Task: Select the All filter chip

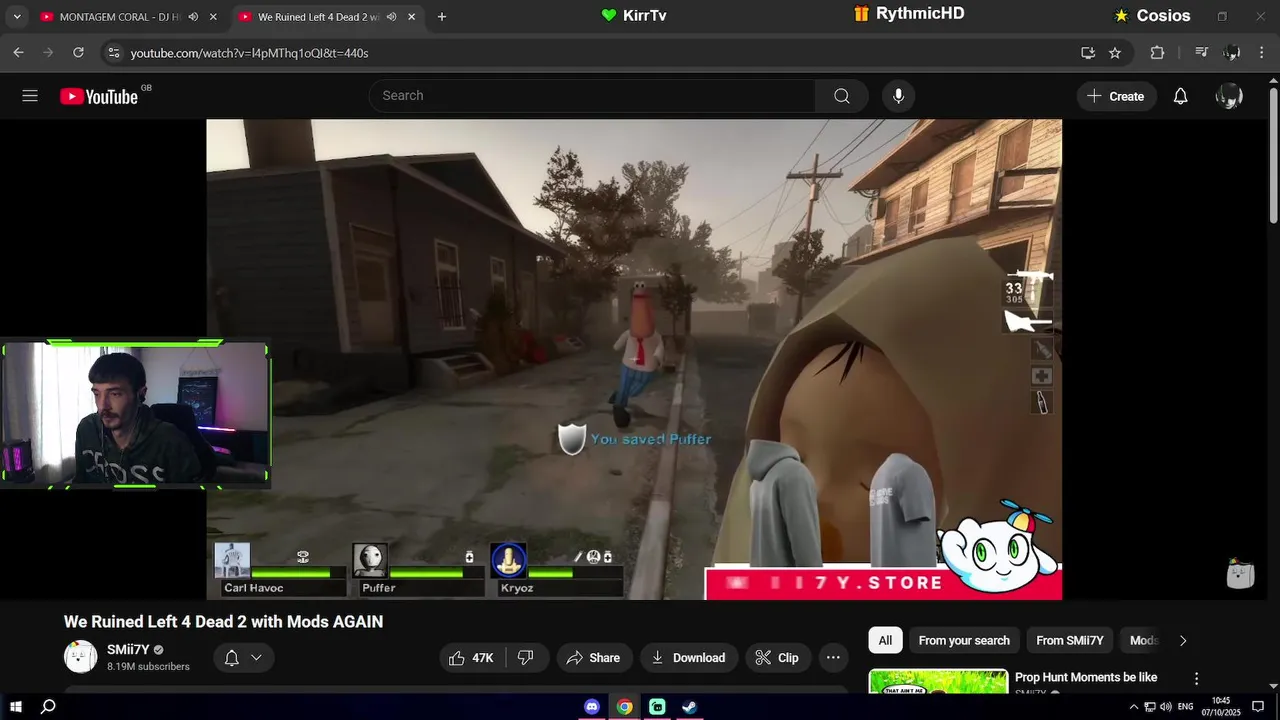Action: (x=885, y=640)
